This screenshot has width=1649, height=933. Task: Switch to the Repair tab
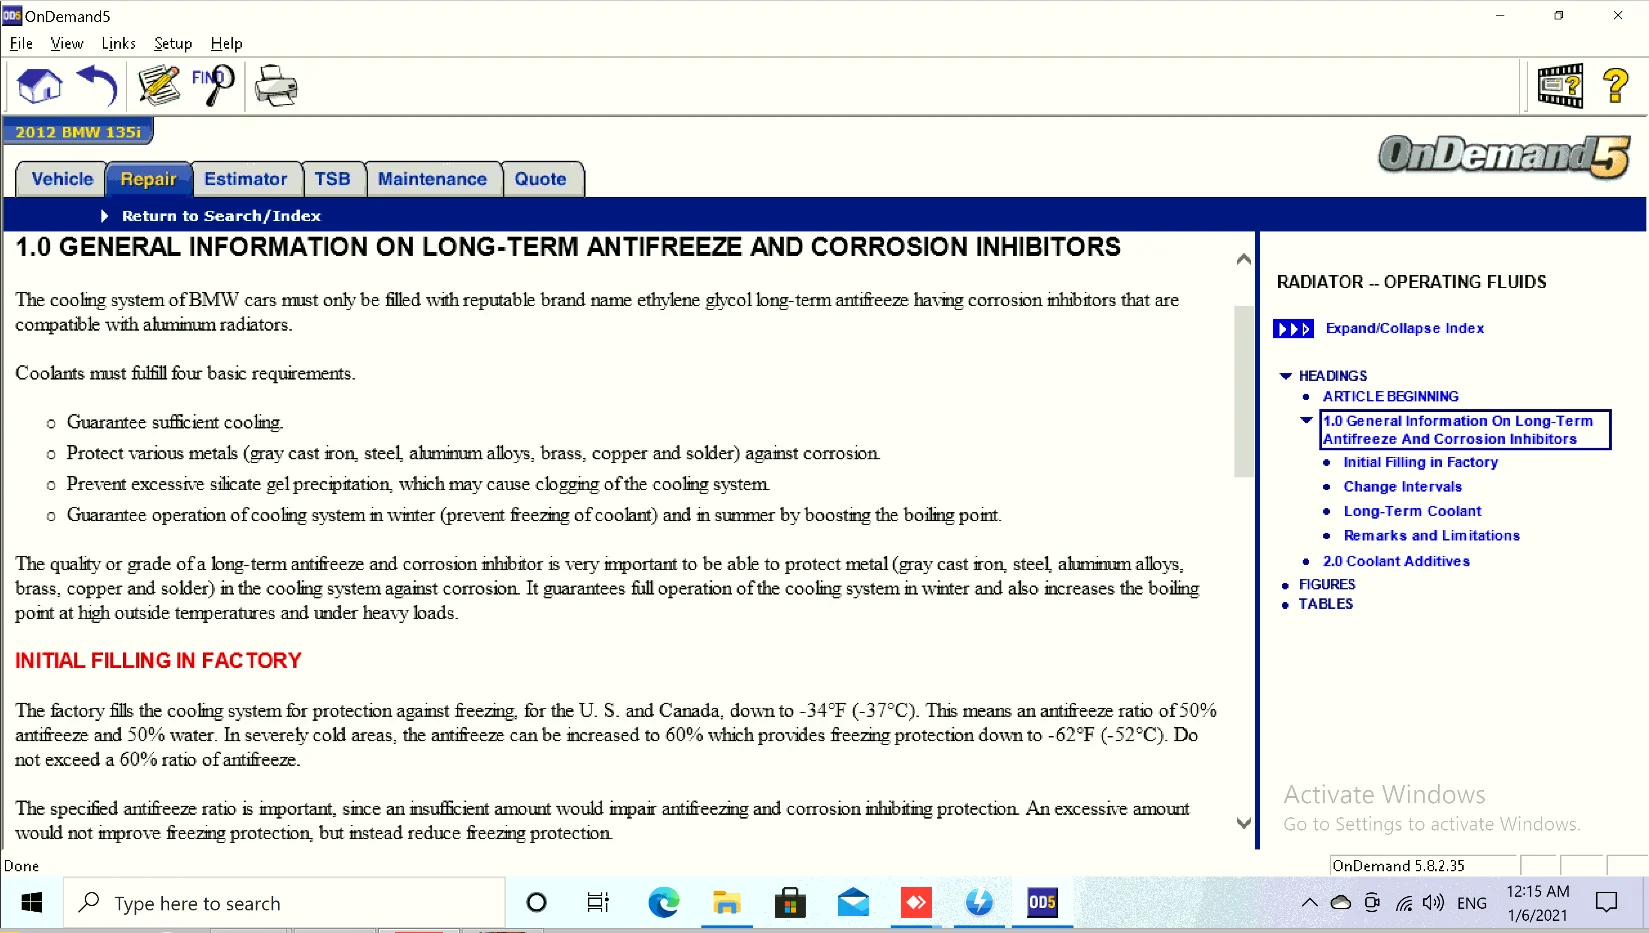click(148, 179)
